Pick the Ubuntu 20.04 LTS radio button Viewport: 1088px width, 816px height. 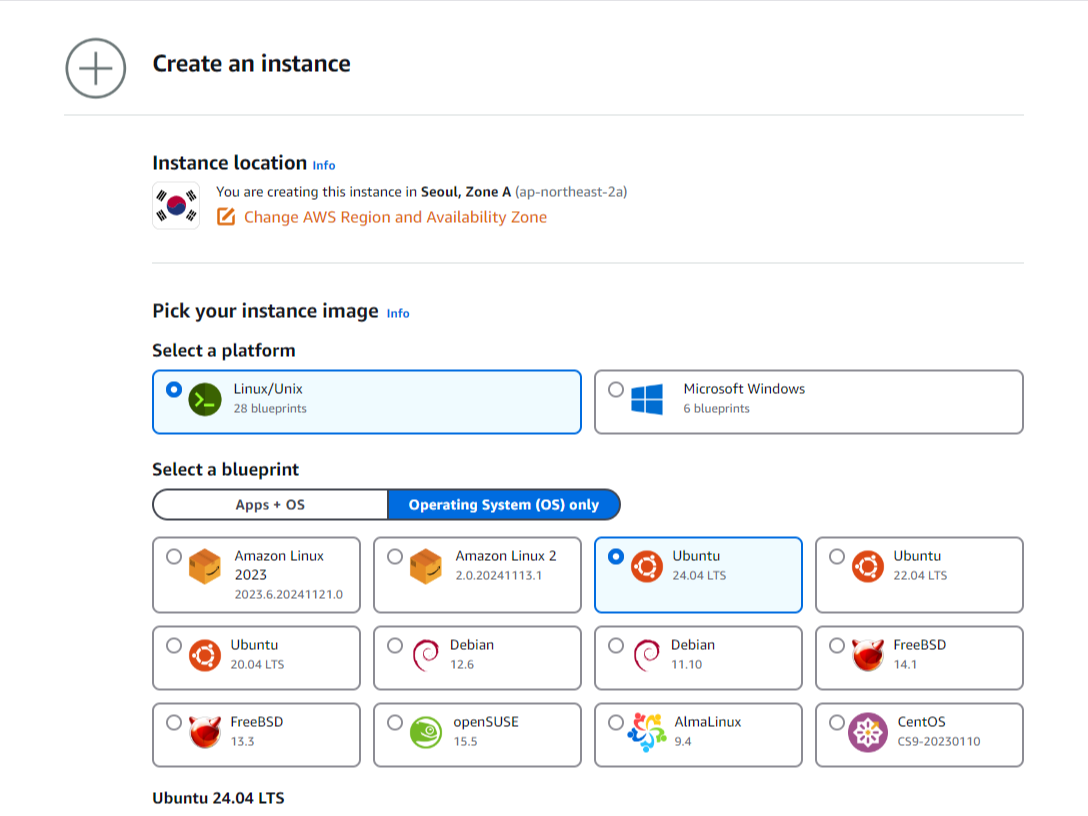tap(174, 645)
